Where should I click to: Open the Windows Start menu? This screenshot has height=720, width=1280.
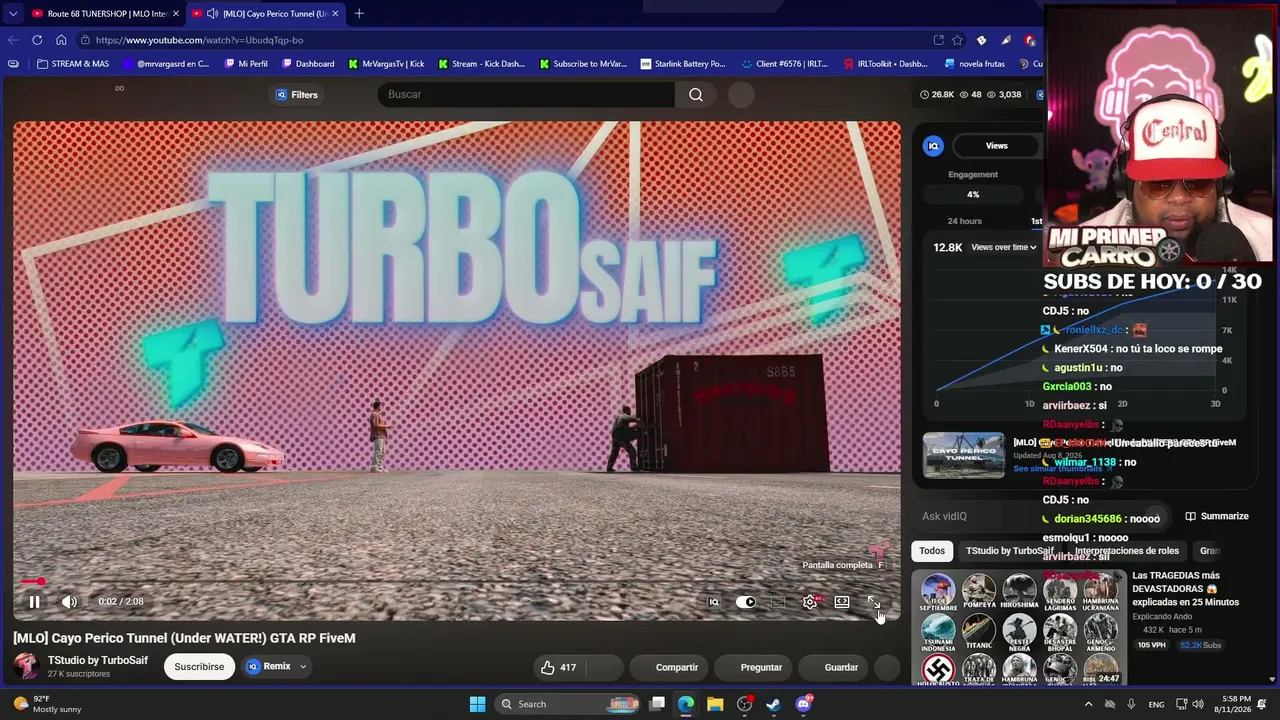click(478, 704)
